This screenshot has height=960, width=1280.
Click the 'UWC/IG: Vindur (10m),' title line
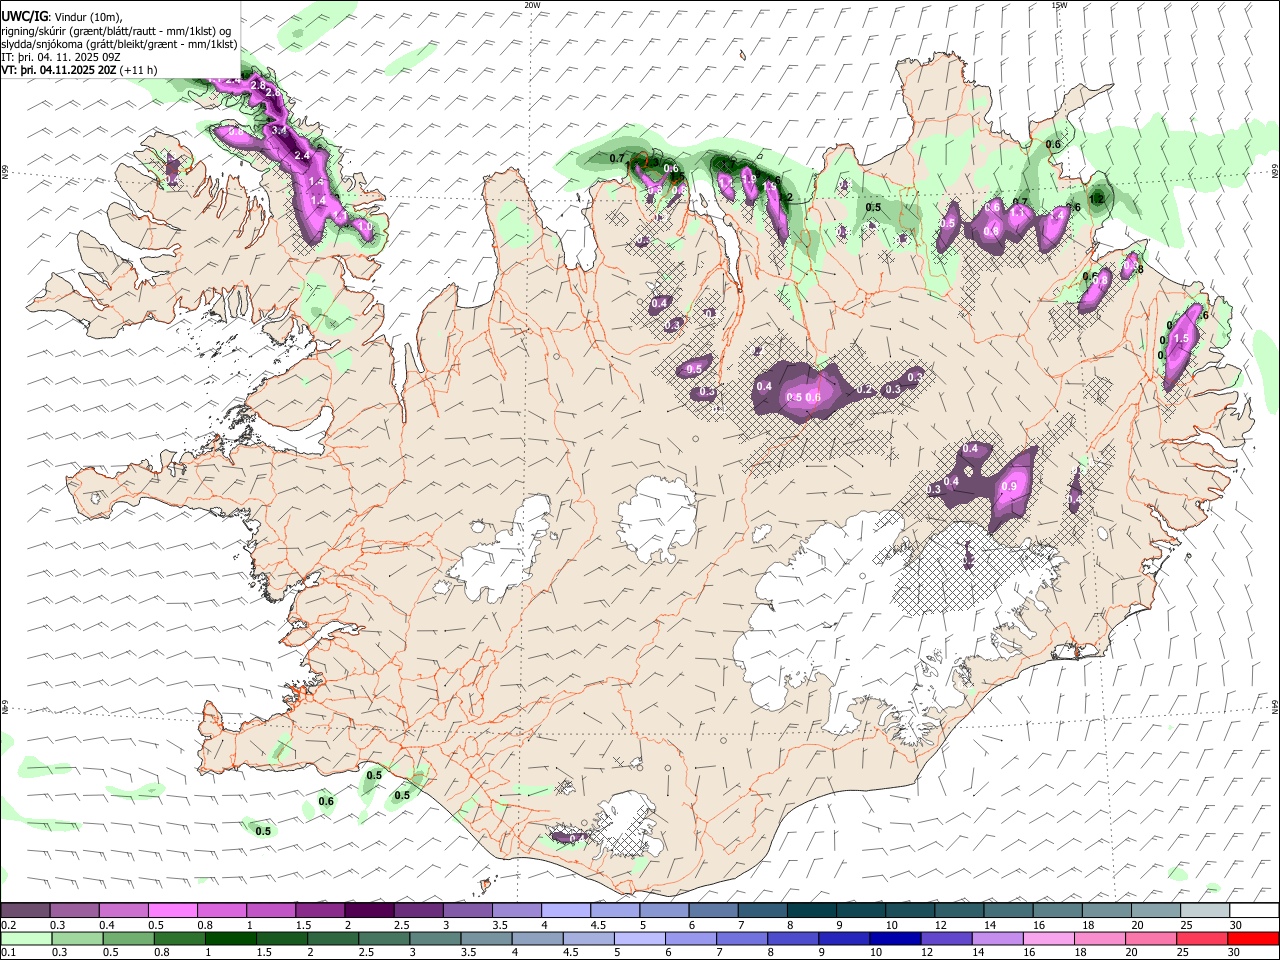tap(62, 15)
